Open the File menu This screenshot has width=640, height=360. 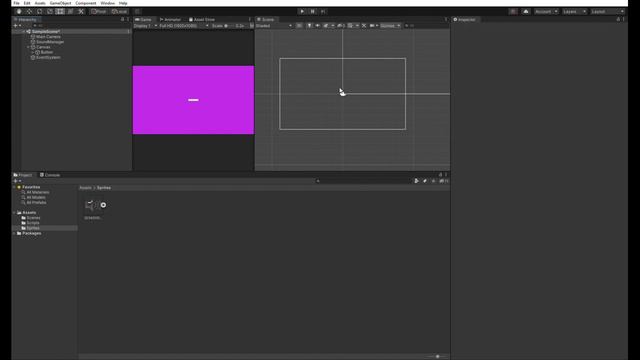[x=16, y=3]
